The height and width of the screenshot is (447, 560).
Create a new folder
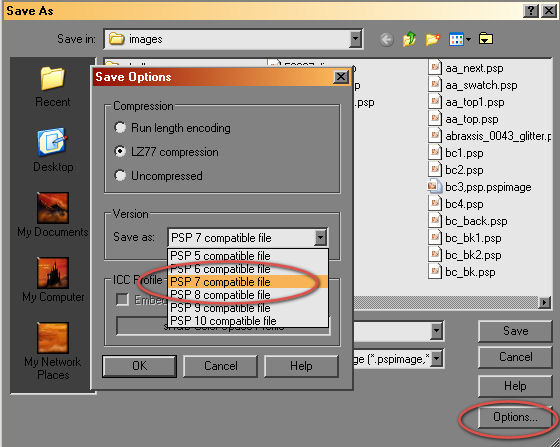point(432,39)
